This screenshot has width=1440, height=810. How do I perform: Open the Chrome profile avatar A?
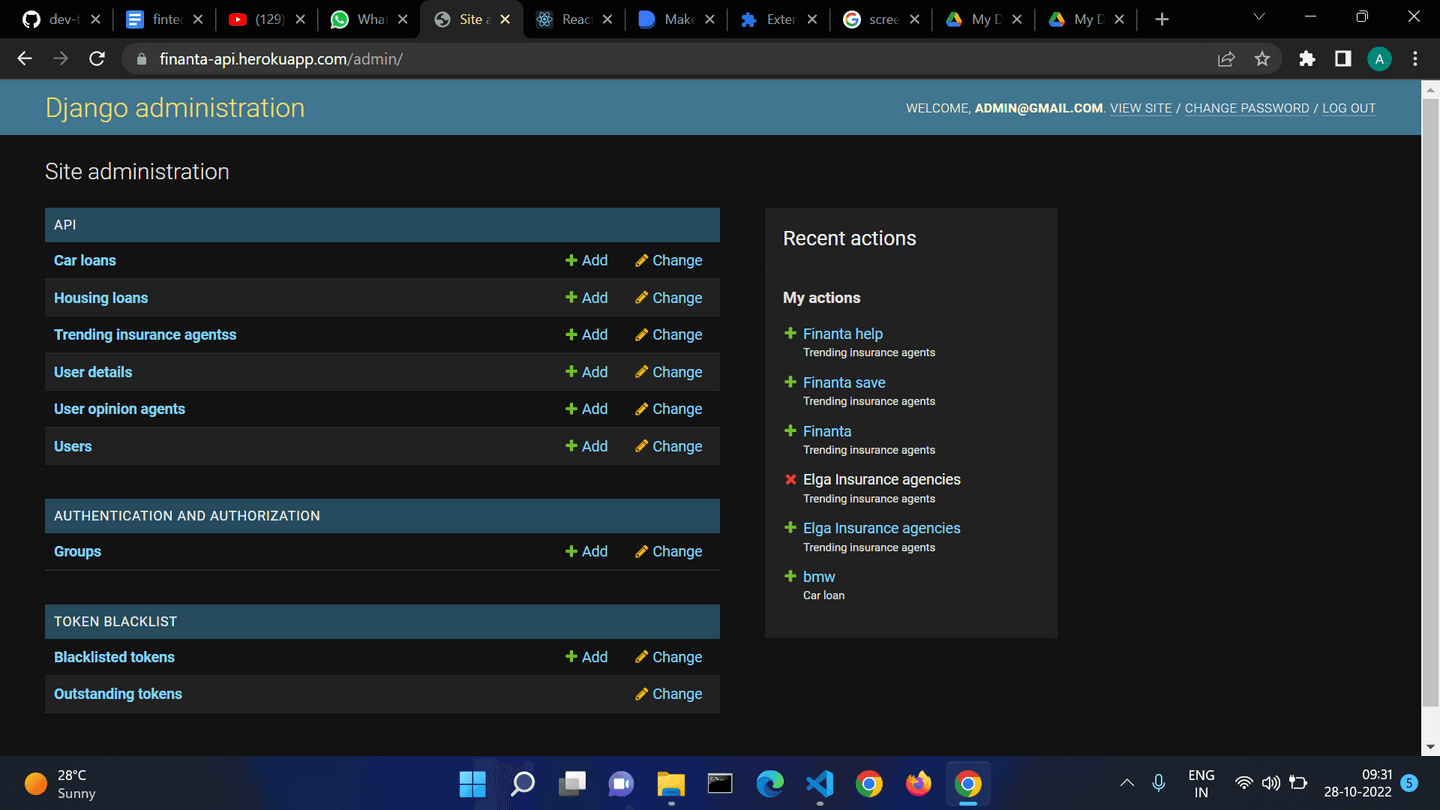1379,59
